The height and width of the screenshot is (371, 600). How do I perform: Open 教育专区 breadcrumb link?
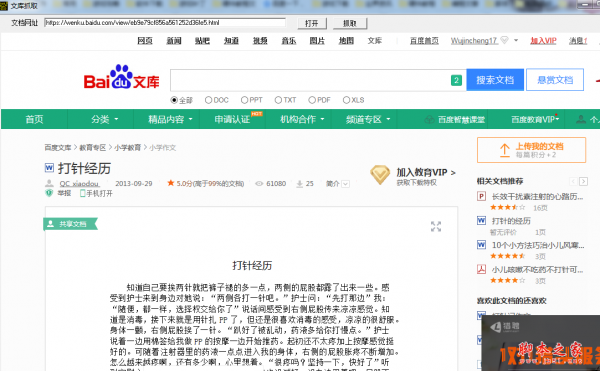coord(93,148)
